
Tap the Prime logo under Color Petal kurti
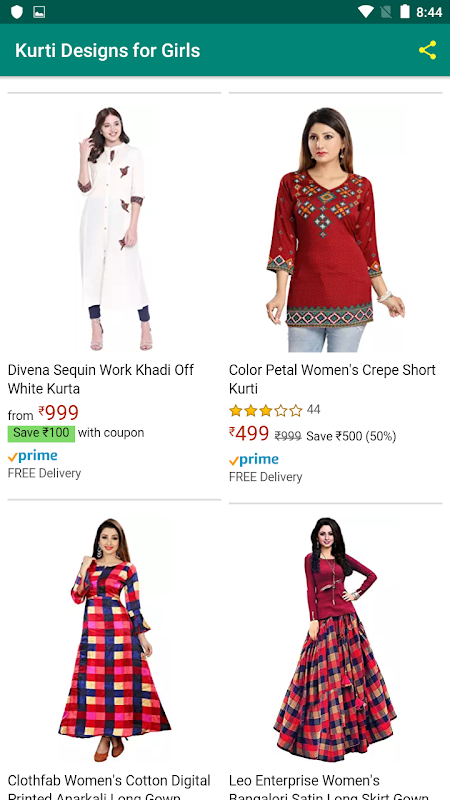click(254, 460)
